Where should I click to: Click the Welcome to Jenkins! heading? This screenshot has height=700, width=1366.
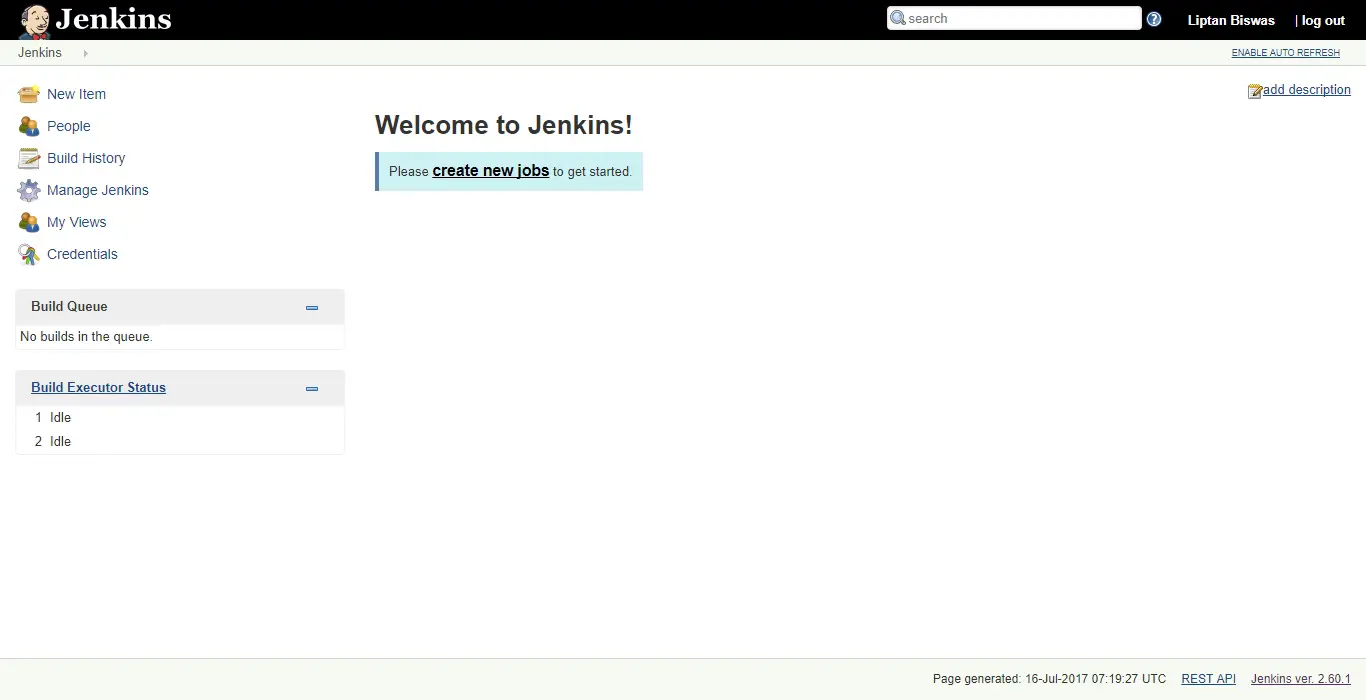click(x=504, y=125)
